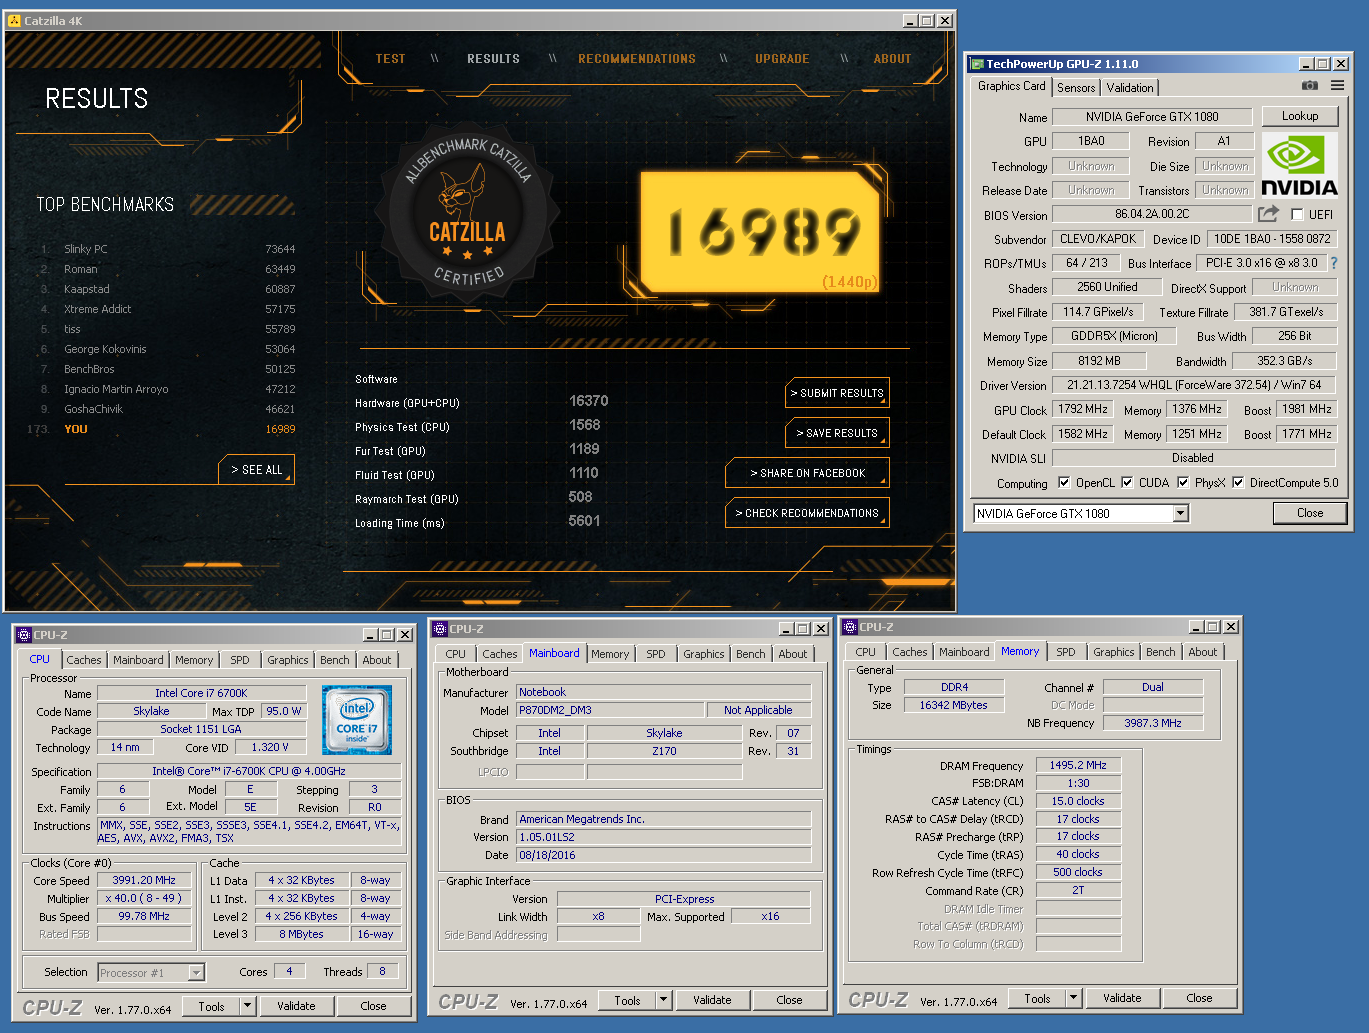Click the Close button in GPU-Z

coord(1310,513)
